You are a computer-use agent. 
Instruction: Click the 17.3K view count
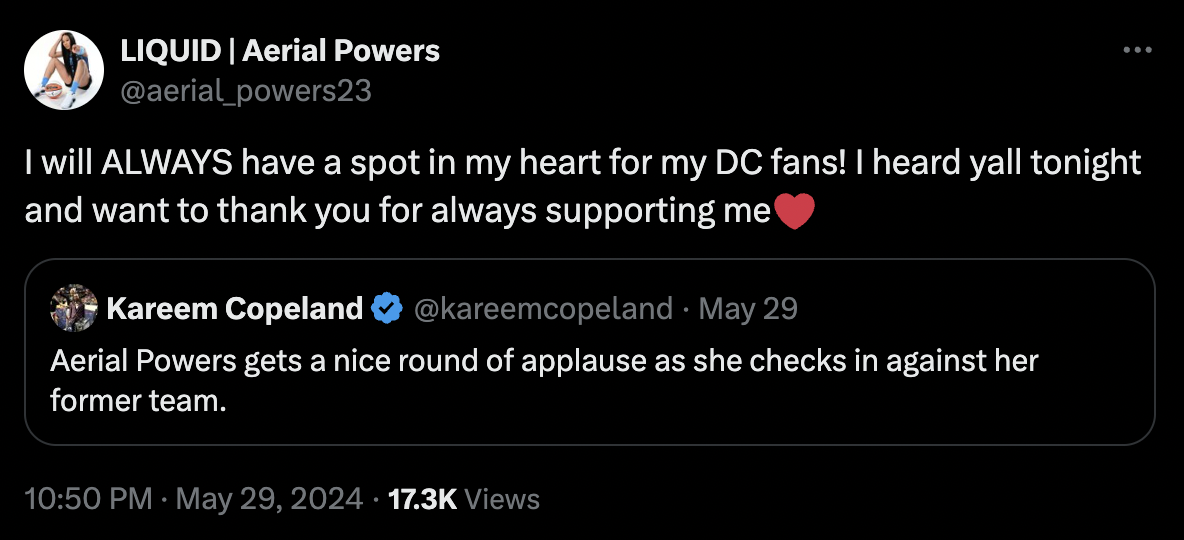[422, 498]
